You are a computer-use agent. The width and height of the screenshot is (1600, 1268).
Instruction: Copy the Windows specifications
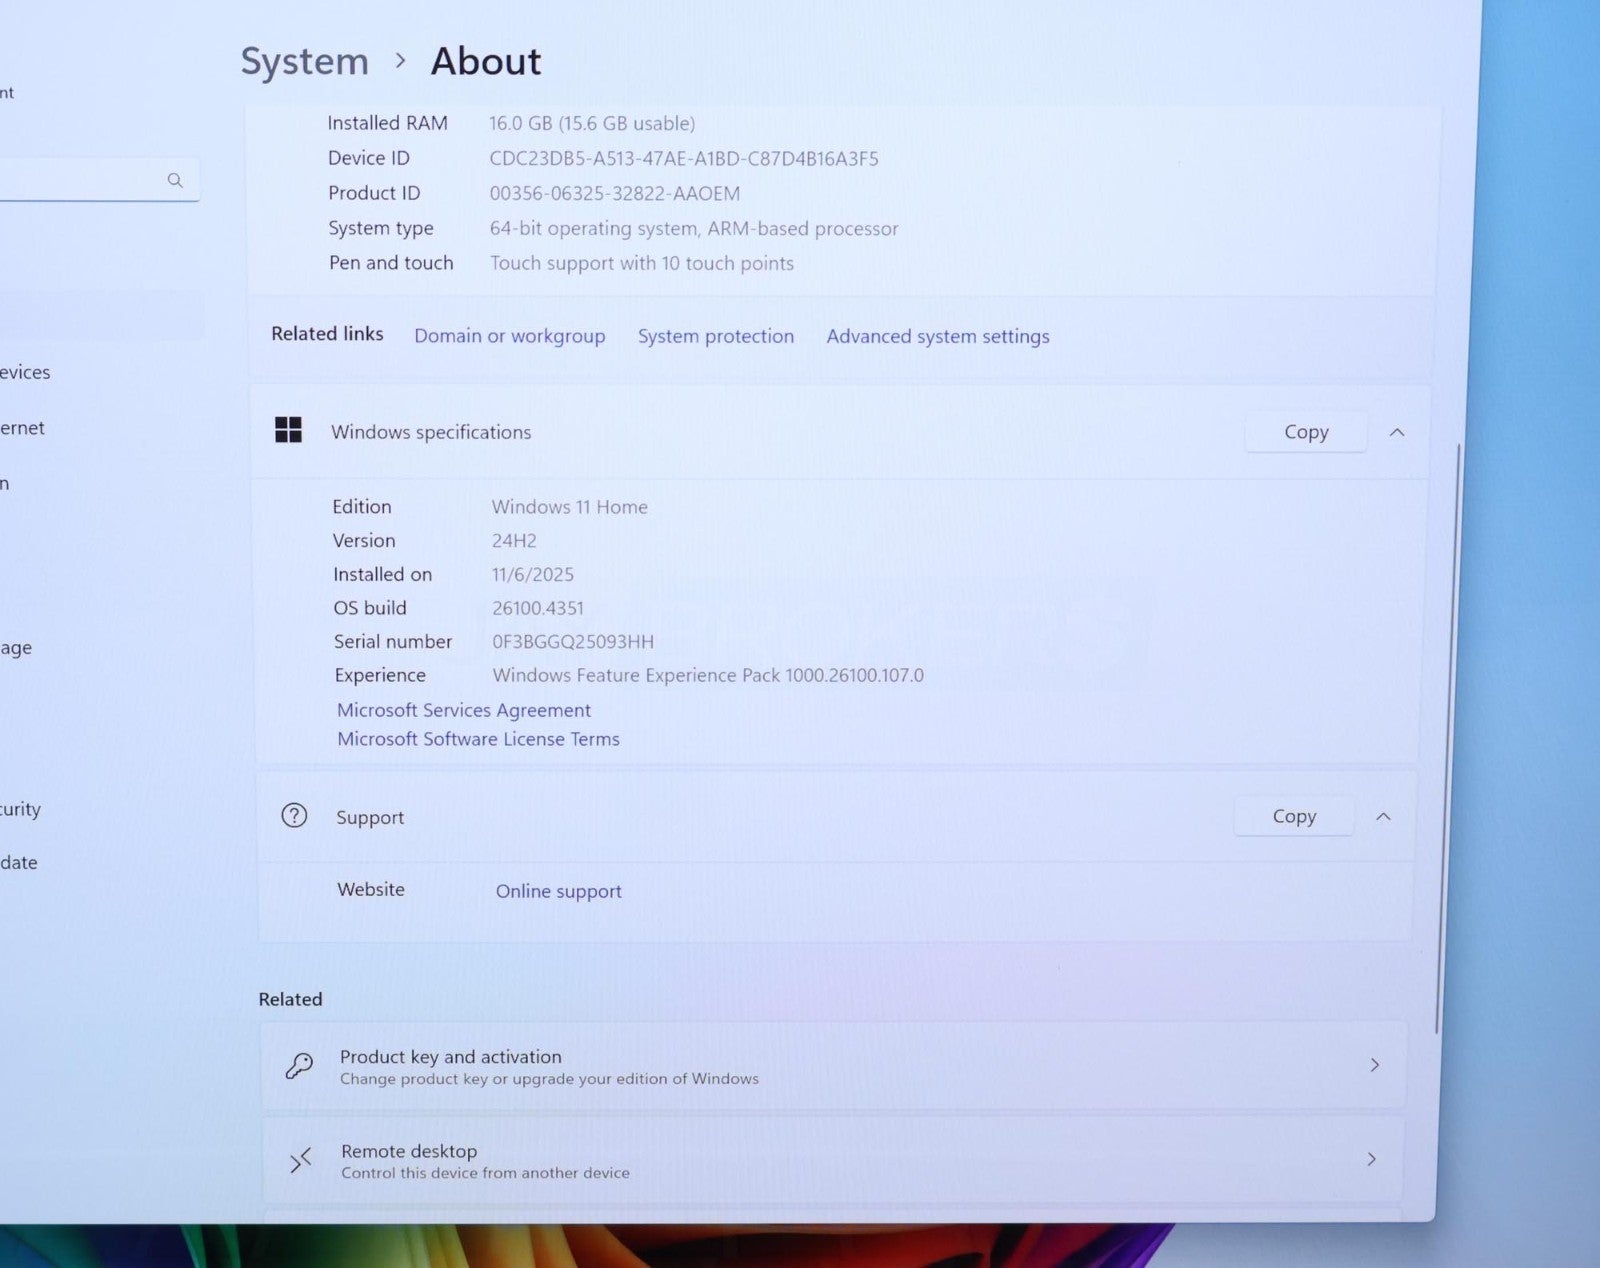click(x=1305, y=432)
